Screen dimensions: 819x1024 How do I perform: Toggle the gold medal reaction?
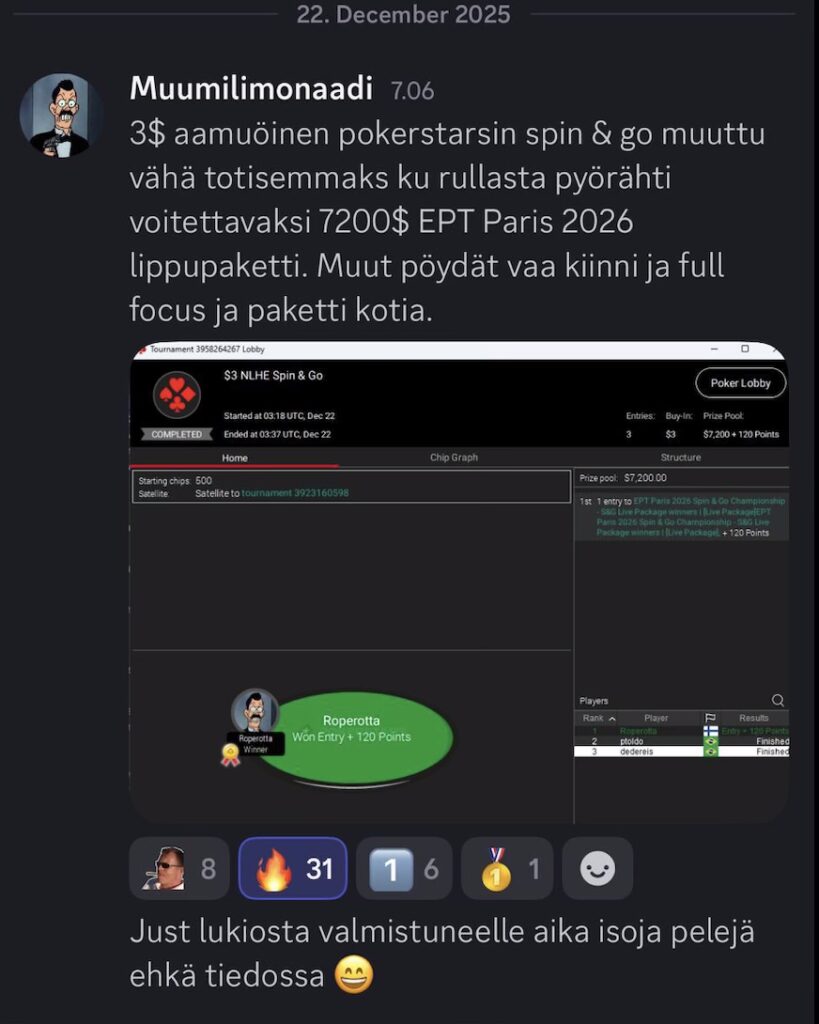coord(507,869)
